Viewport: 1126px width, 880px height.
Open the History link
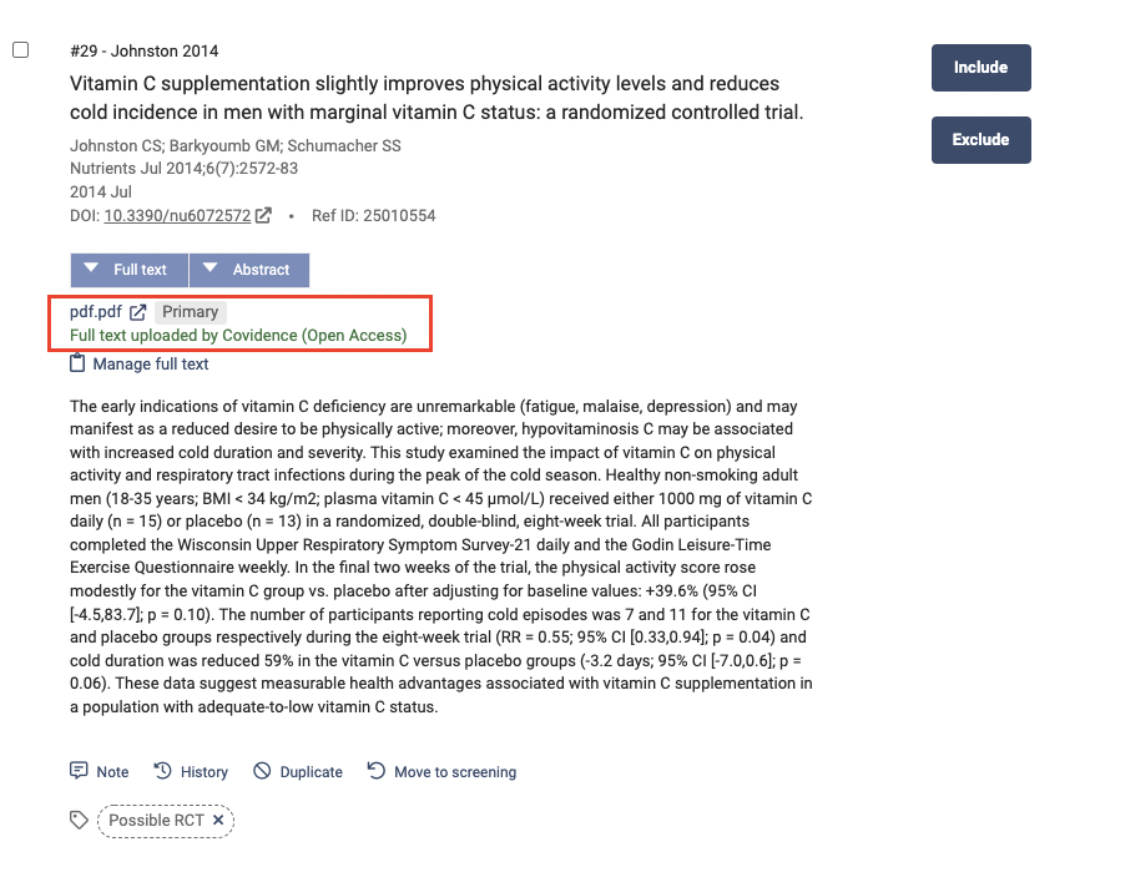204,772
